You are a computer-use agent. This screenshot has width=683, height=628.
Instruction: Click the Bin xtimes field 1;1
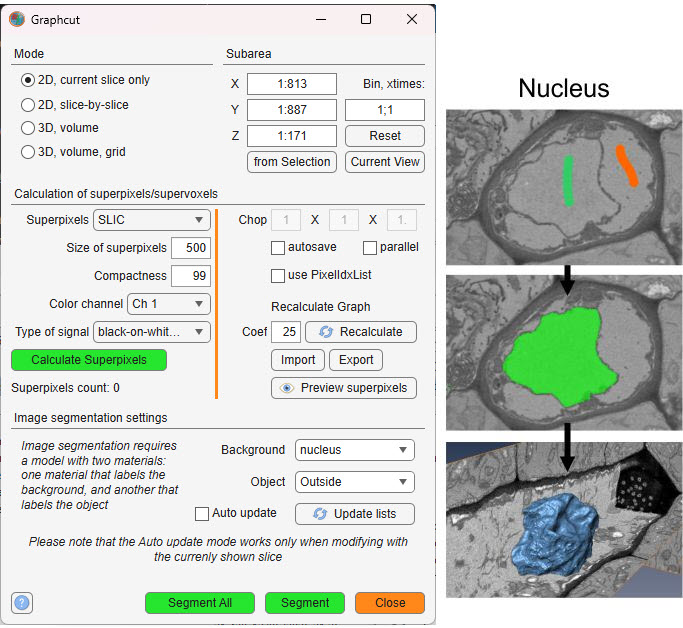coord(385,110)
